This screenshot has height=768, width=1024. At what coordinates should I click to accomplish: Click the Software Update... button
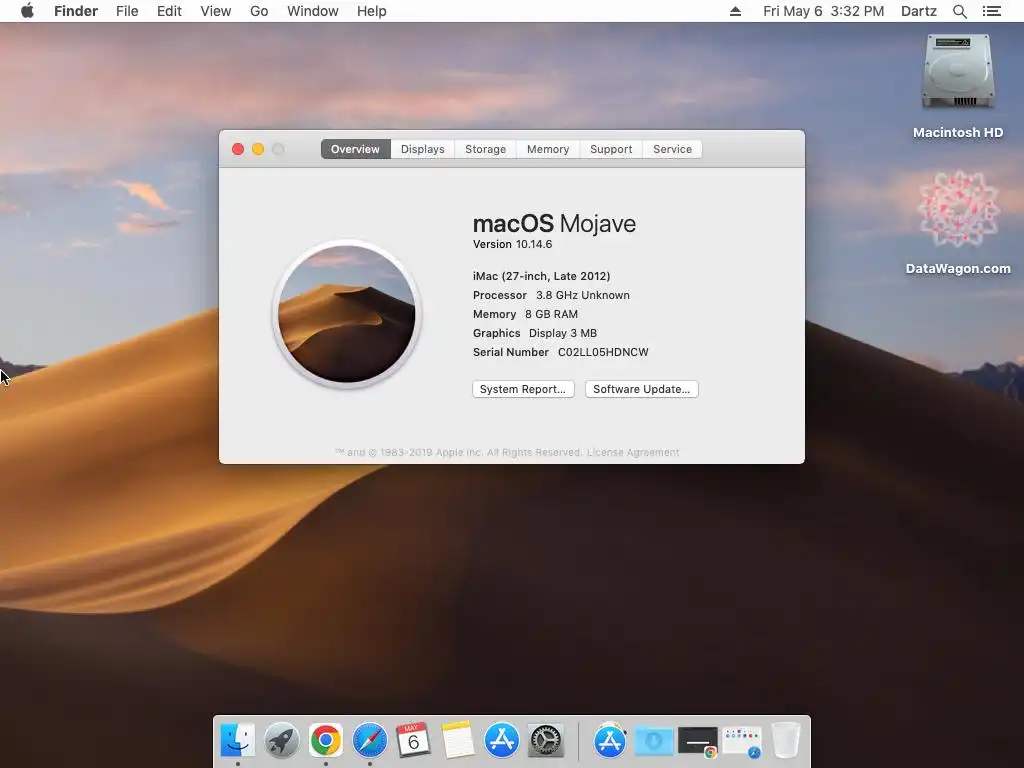[x=641, y=389]
